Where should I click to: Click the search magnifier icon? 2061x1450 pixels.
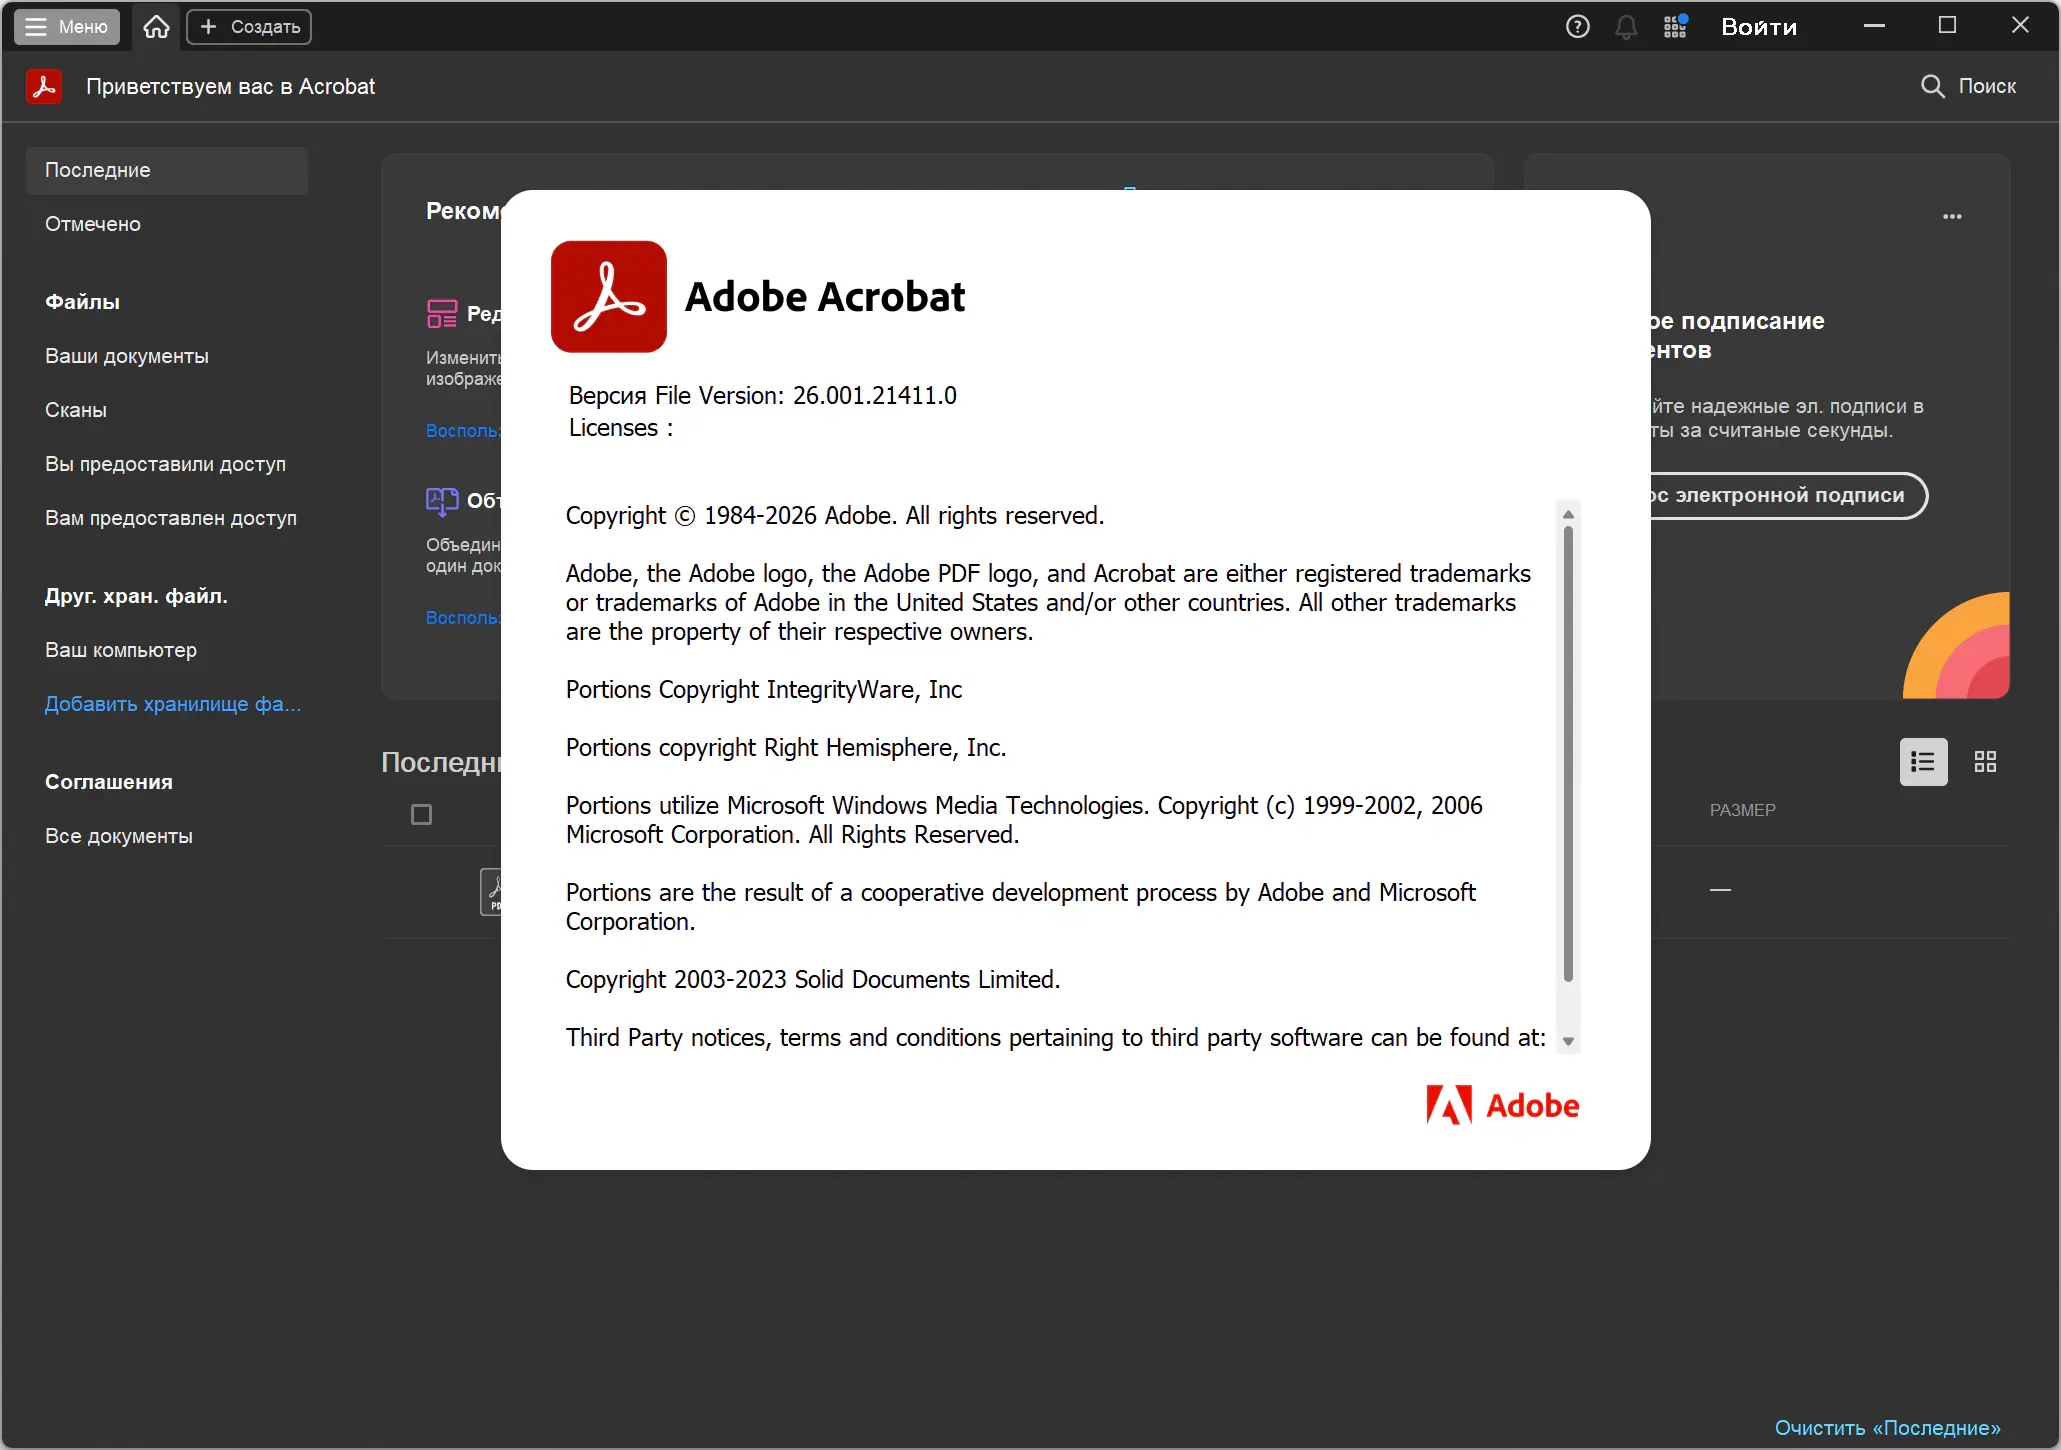click(x=1932, y=86)
